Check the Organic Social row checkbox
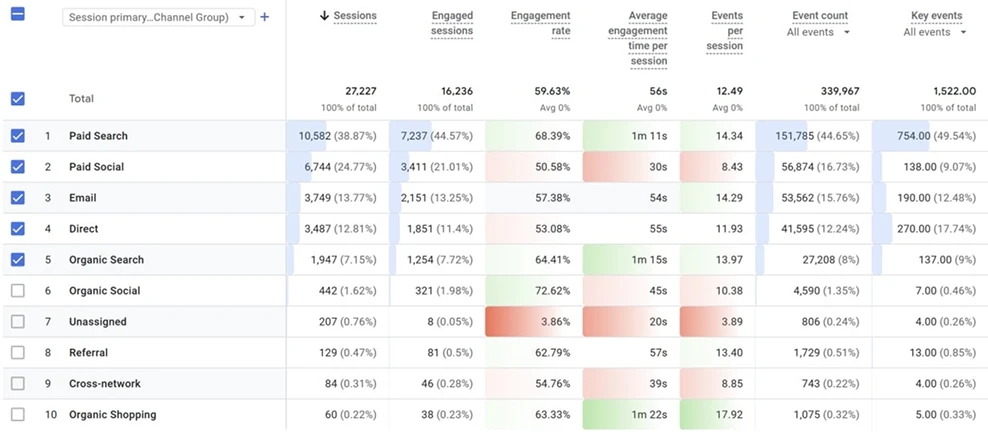The width and height of the screenshot is (988, 438). 18,291
